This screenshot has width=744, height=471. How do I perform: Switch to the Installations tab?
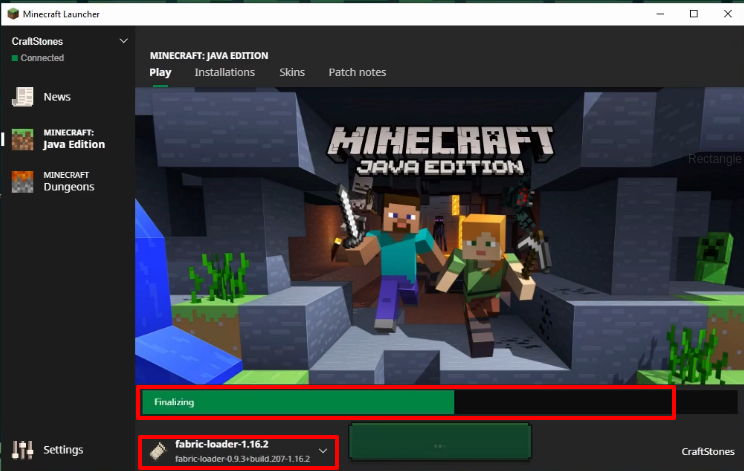(x=224, y=73)
